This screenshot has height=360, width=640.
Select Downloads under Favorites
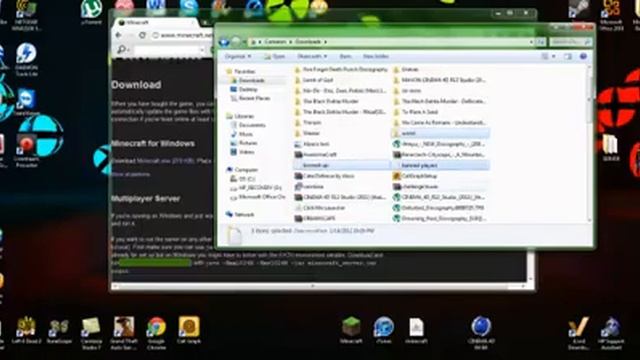pos(251,80)
